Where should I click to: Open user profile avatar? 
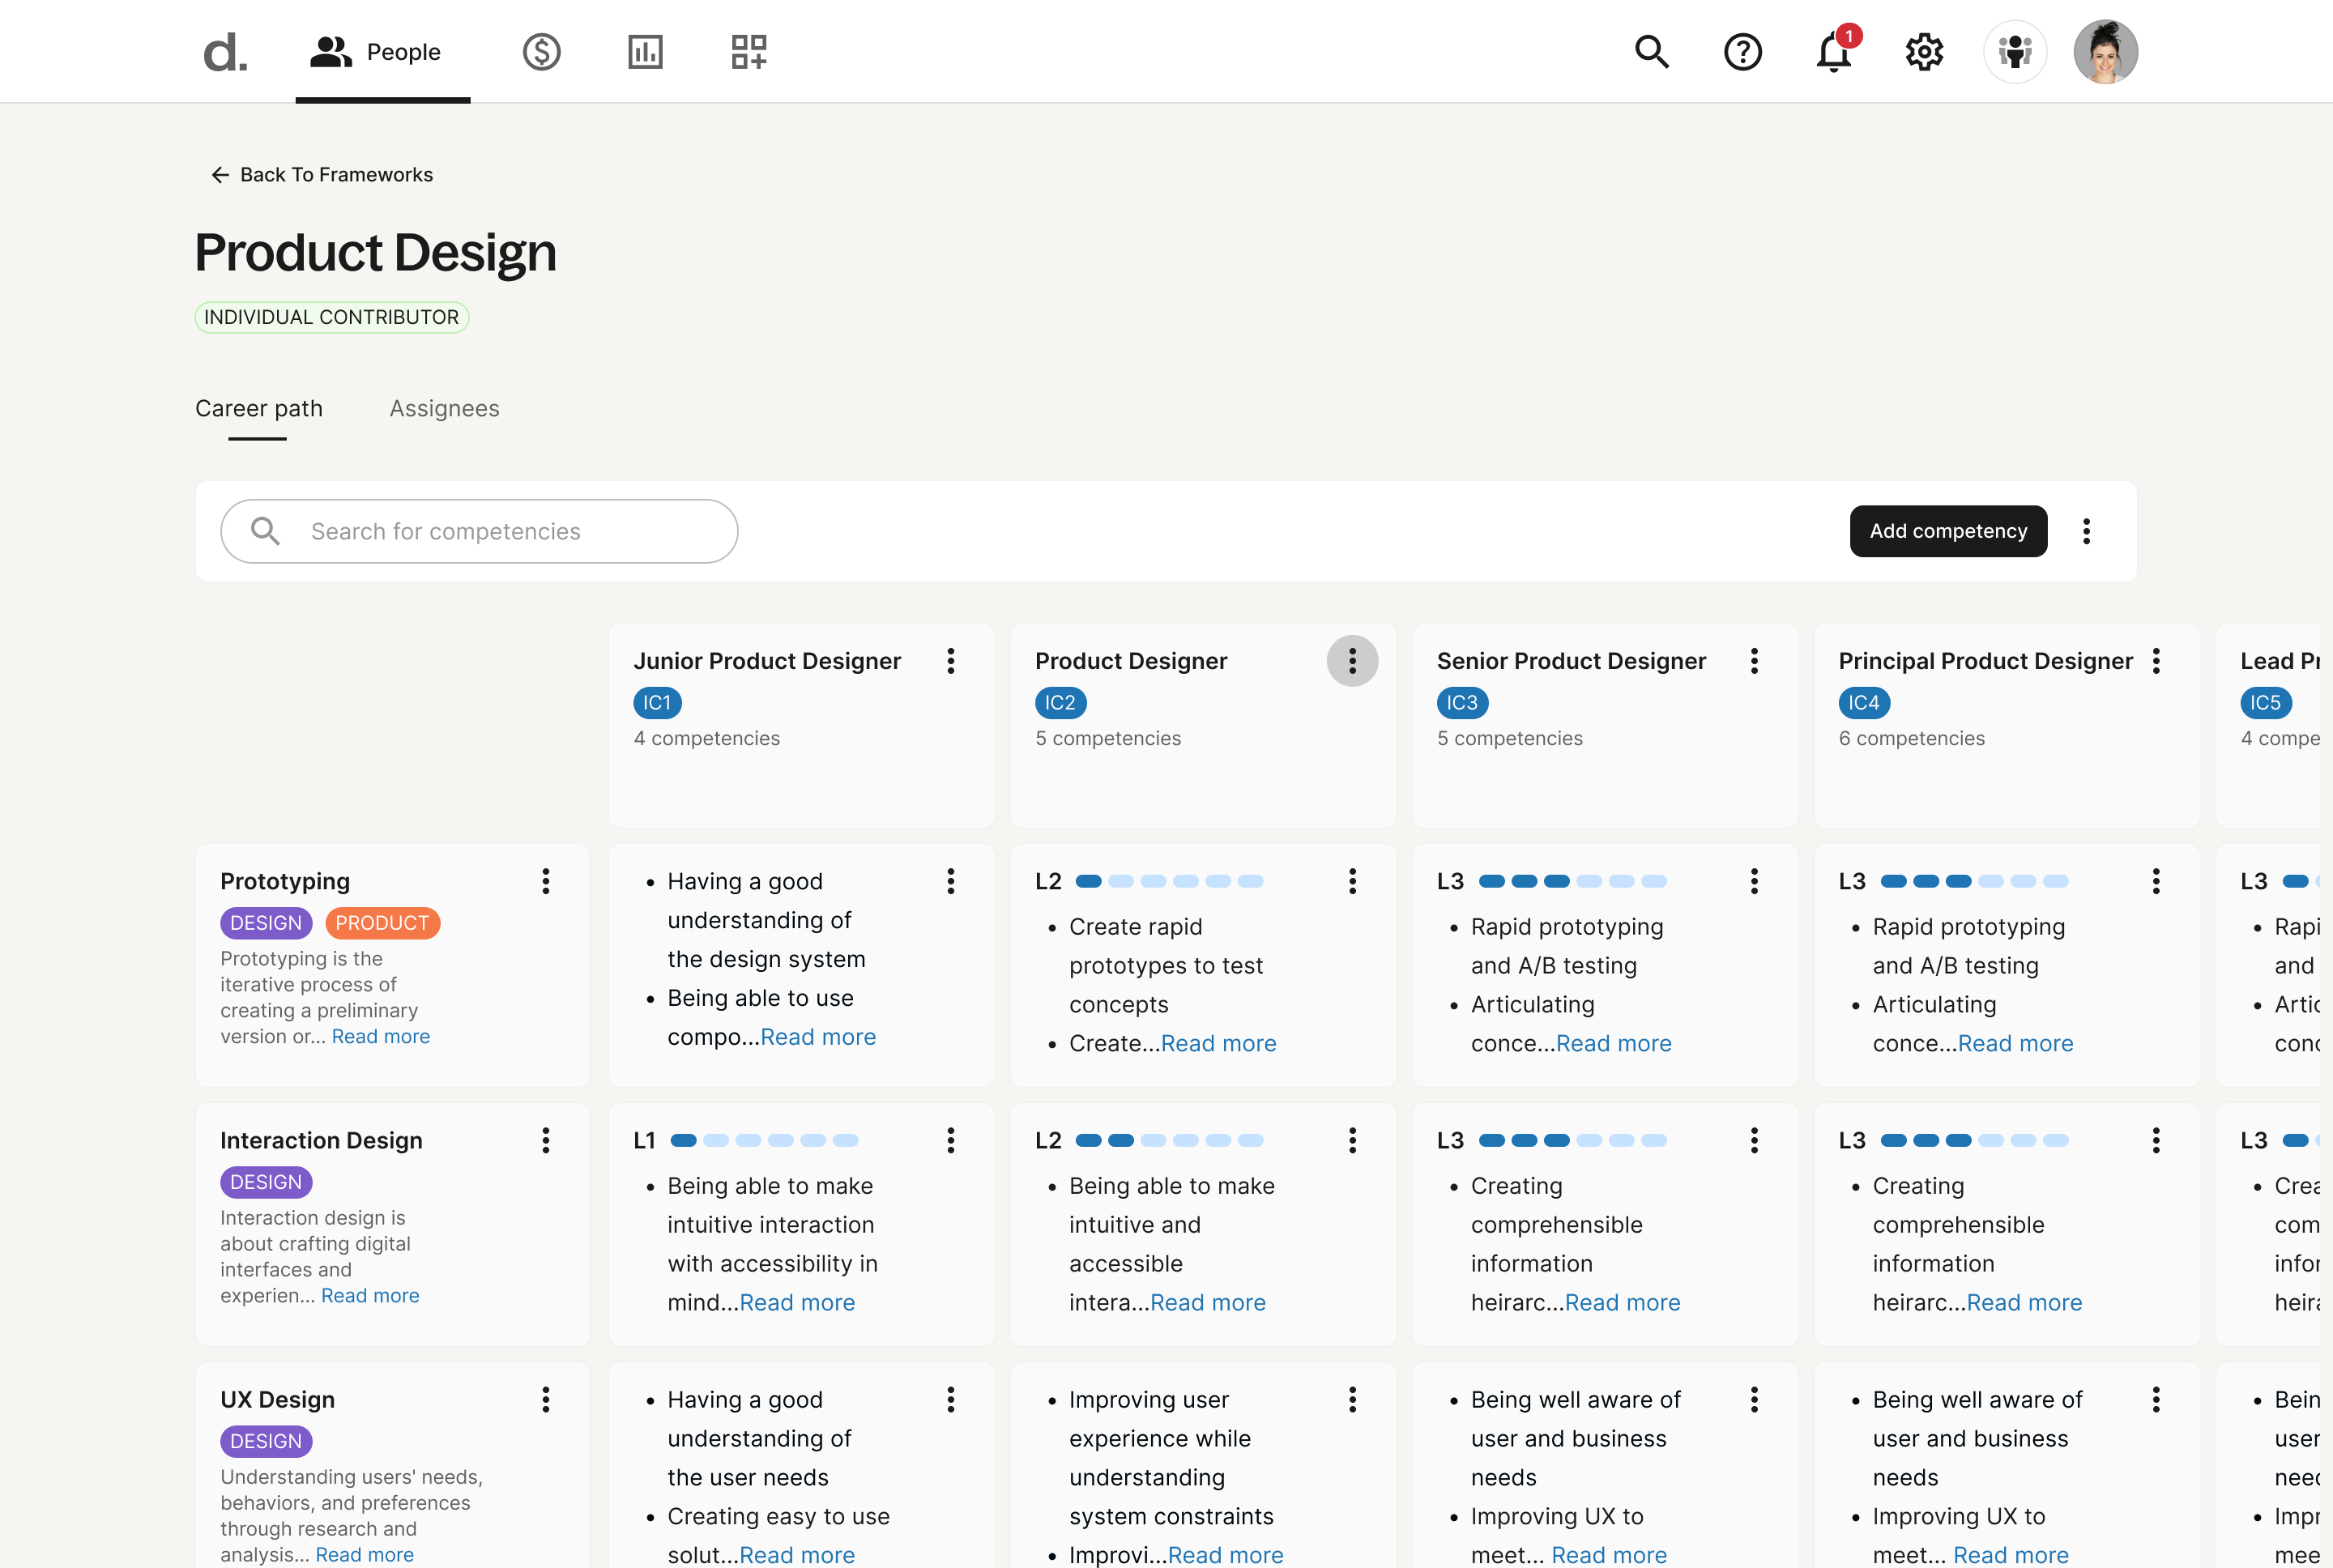point(2105,52)
